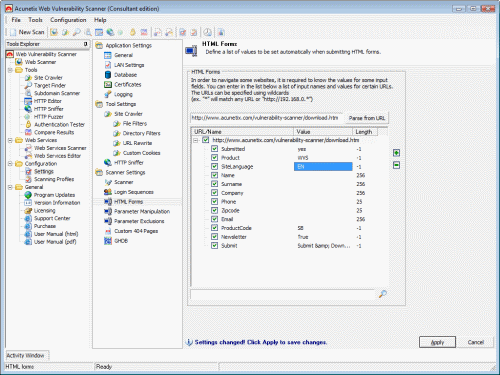500x375 pixels.
Task: Click the Apply button to save changes
Action: click(437, 342)
